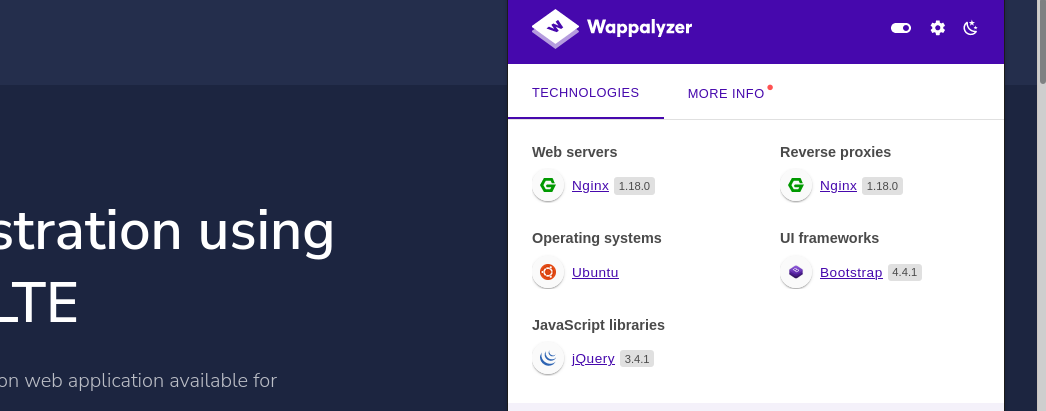
Task: Click the Bootstrap 4.4.1 version badge
Action: (905, 272)
